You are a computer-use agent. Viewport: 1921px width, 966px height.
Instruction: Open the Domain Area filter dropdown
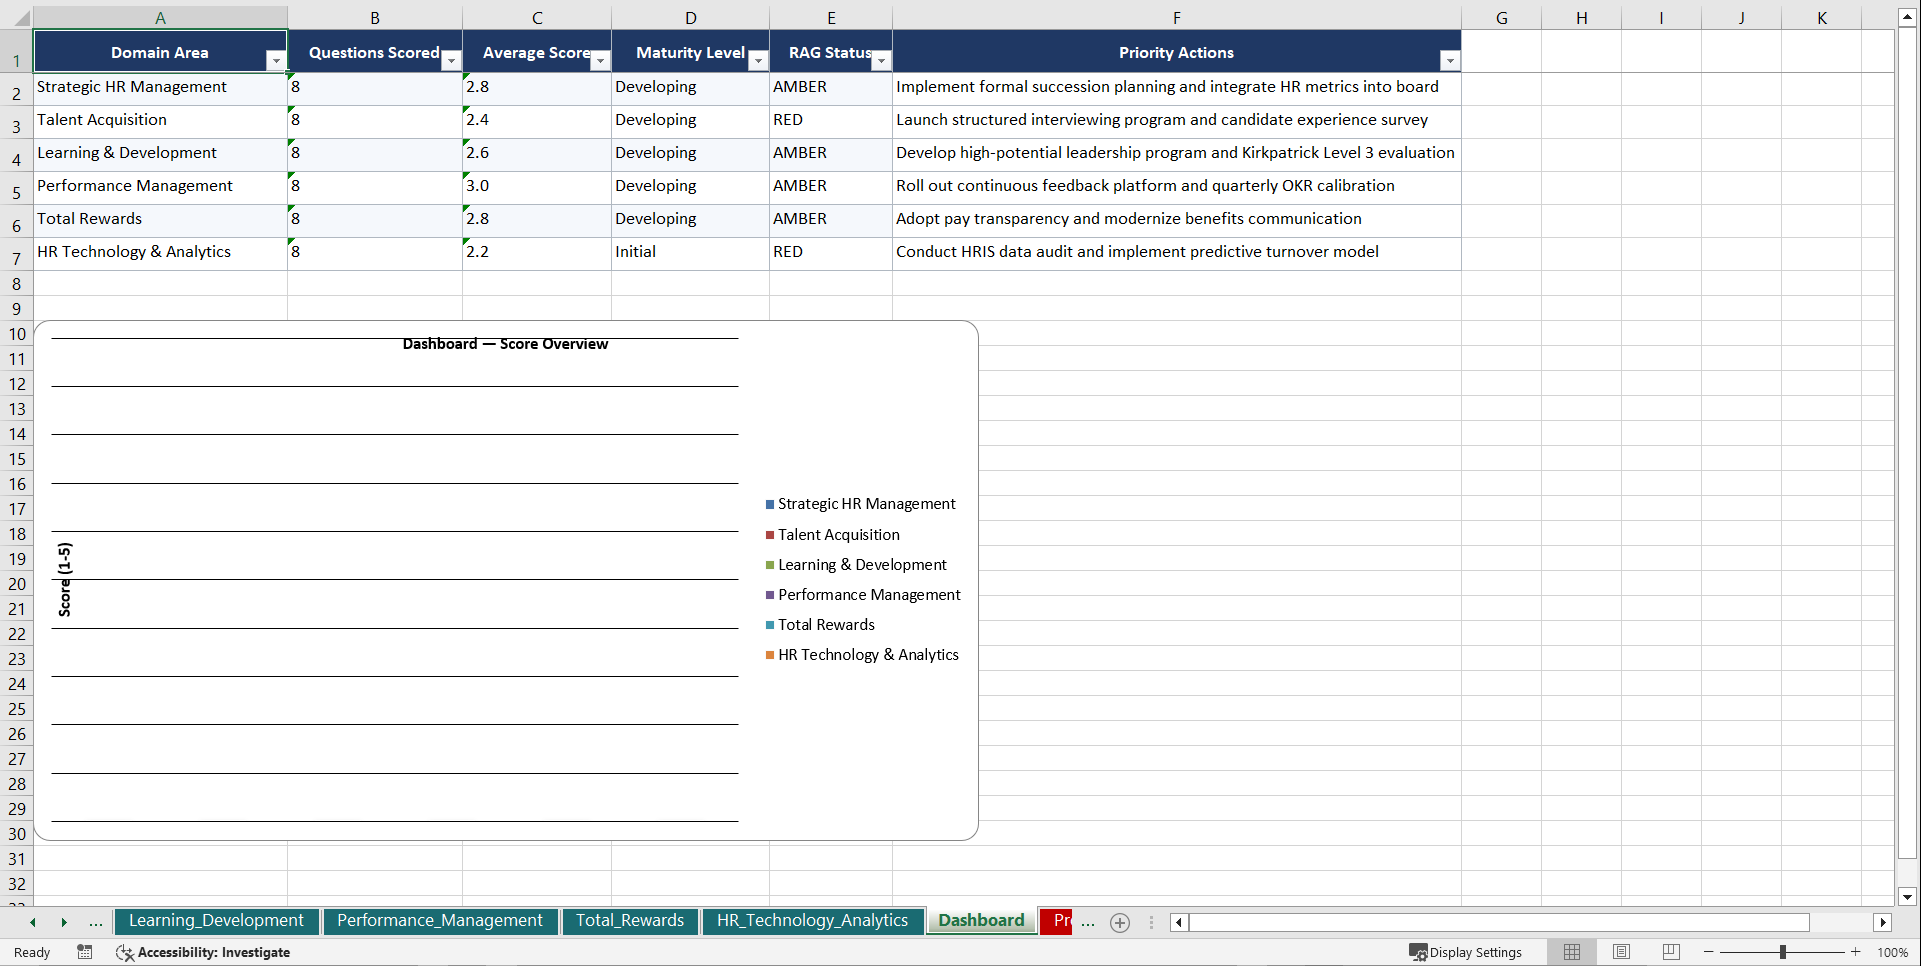[x=276, y=61]
